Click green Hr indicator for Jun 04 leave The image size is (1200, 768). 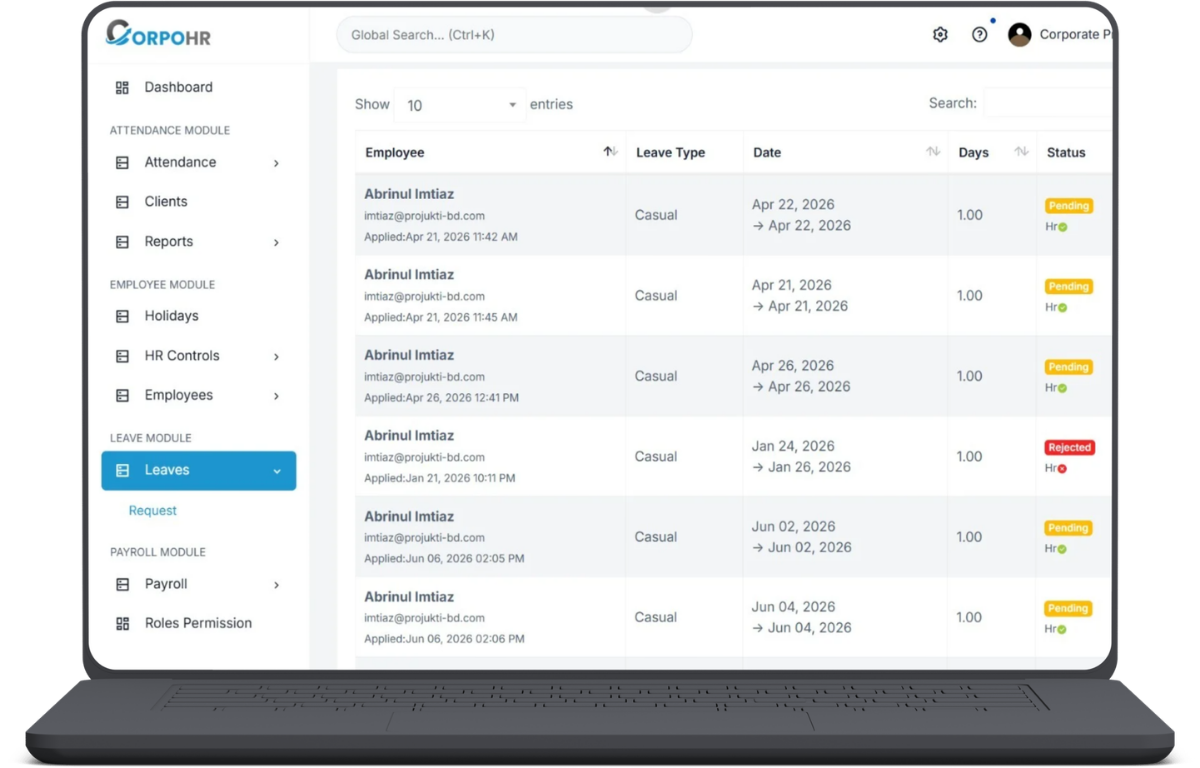pos(1062,629)
